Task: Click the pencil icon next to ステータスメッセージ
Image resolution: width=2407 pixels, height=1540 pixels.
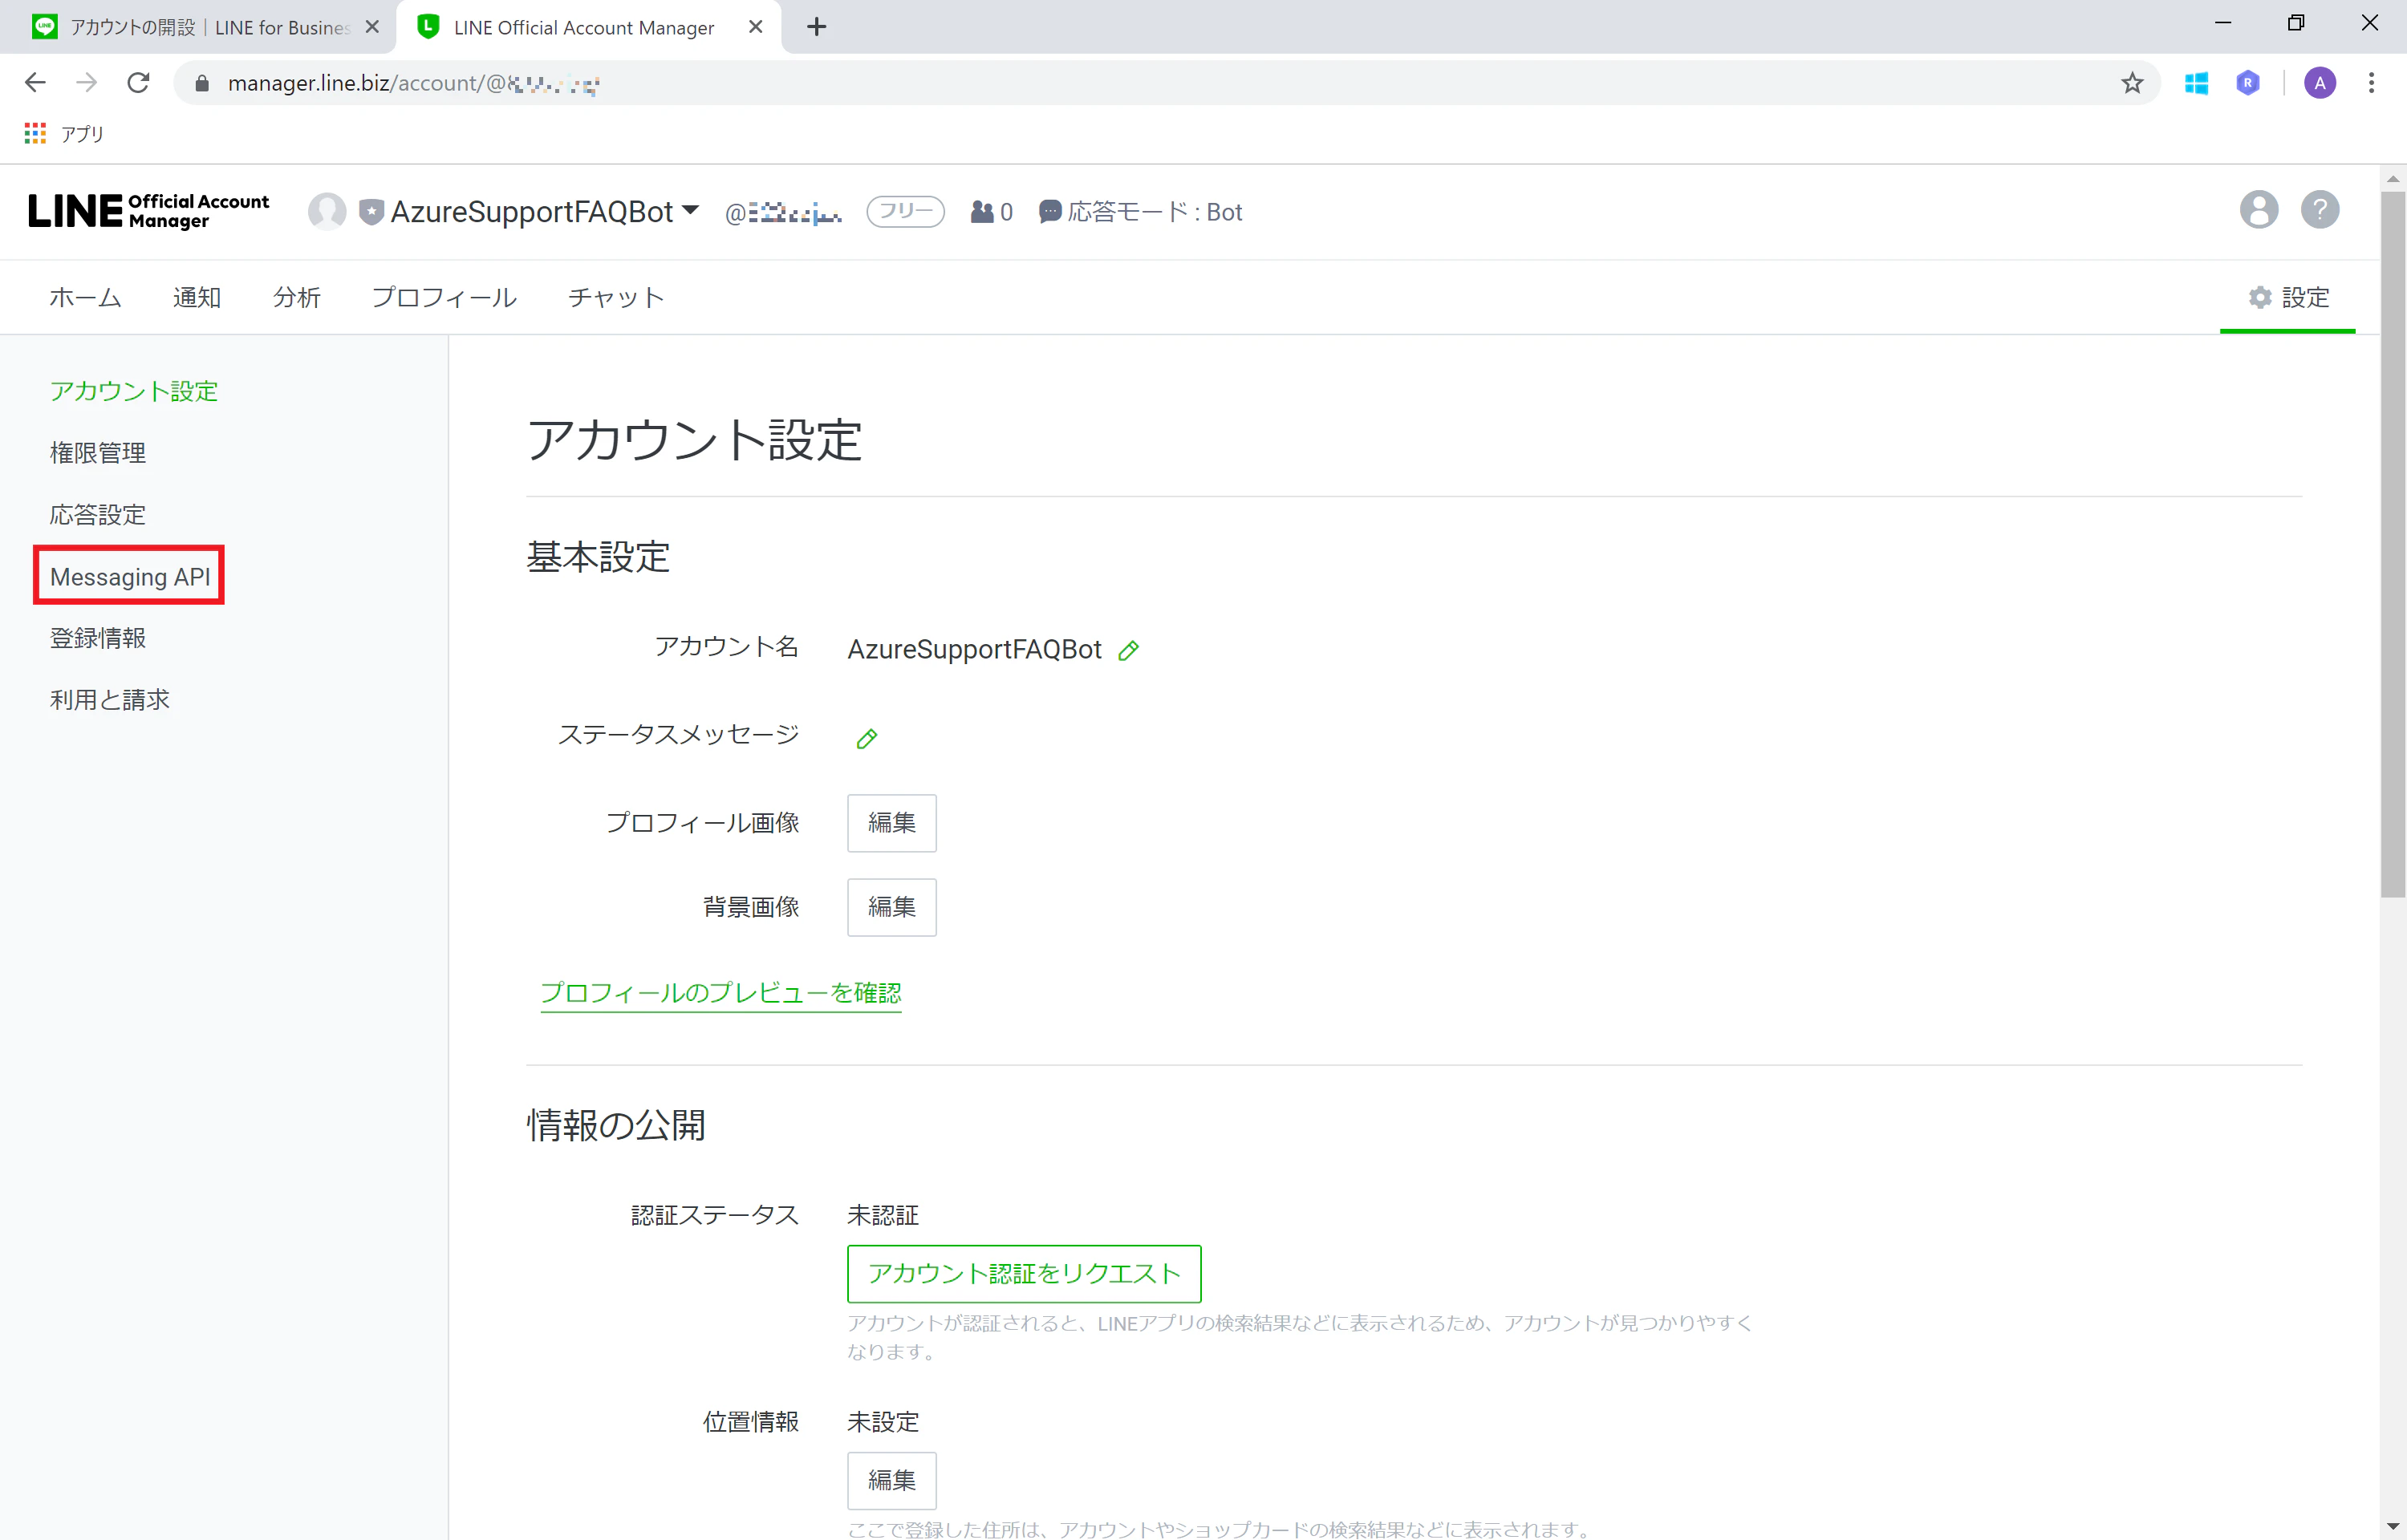Action: (x=867, y=738)
